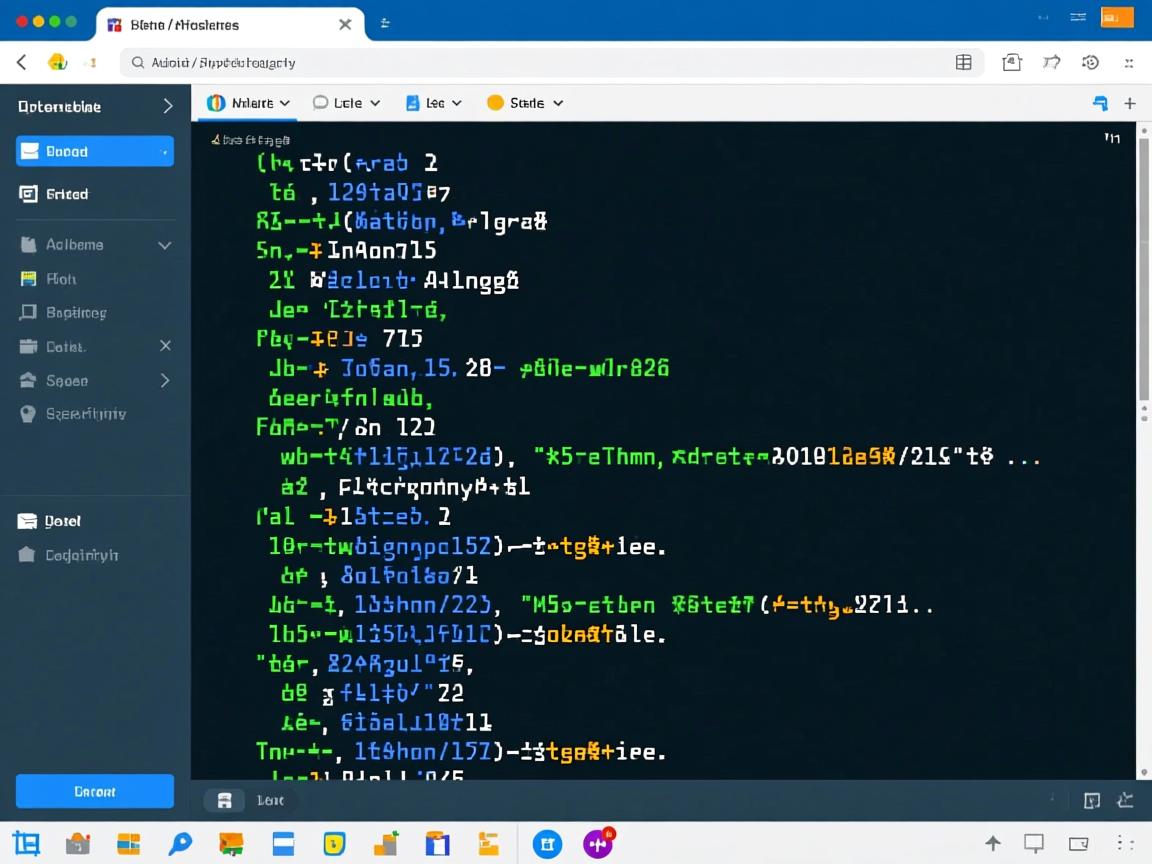Screen dimensions: 1152x864
Task: Click the back arrow in the address bar
Action: pos(21,62)
